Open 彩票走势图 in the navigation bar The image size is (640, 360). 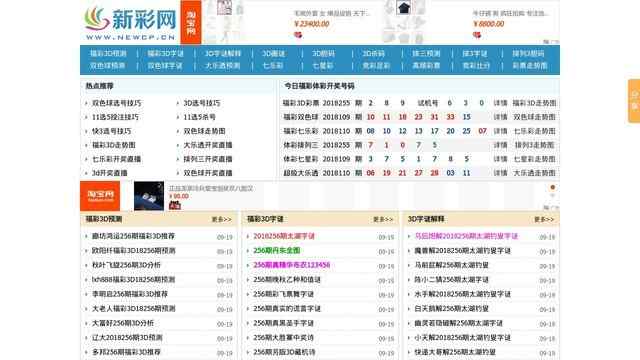tap(530, 65)
